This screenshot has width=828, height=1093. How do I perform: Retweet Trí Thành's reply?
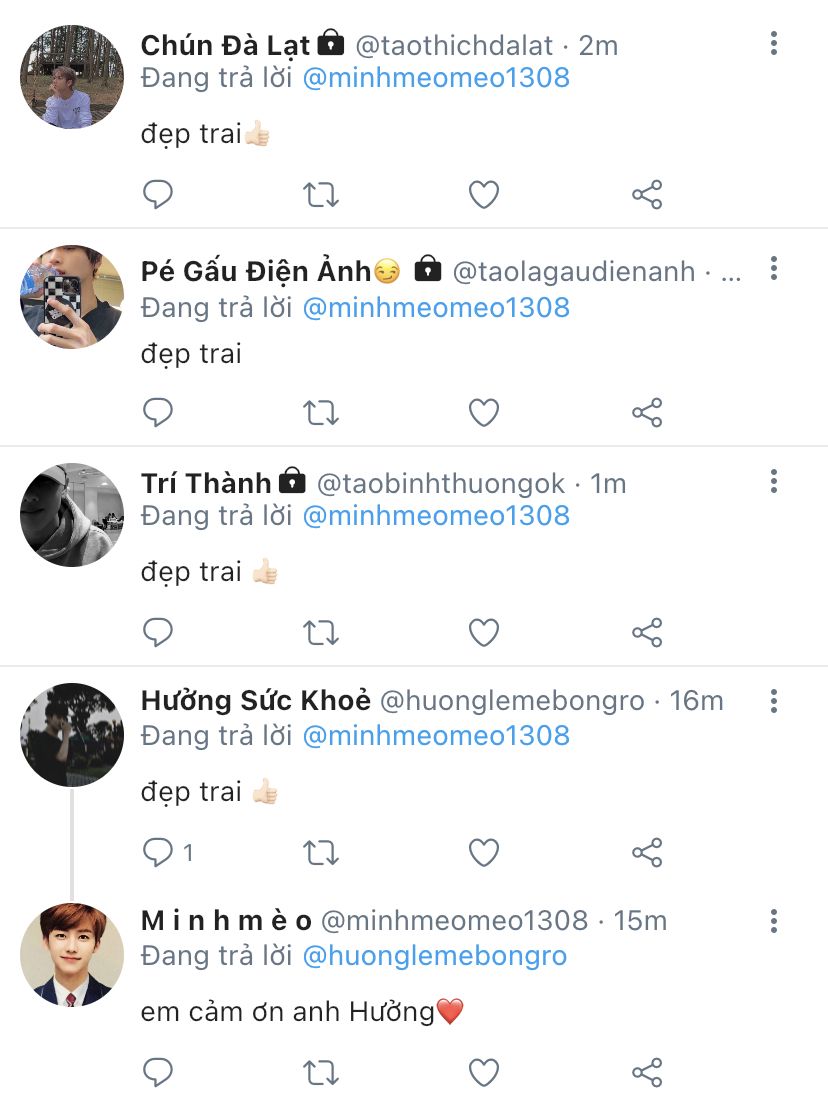coord(321,632)
